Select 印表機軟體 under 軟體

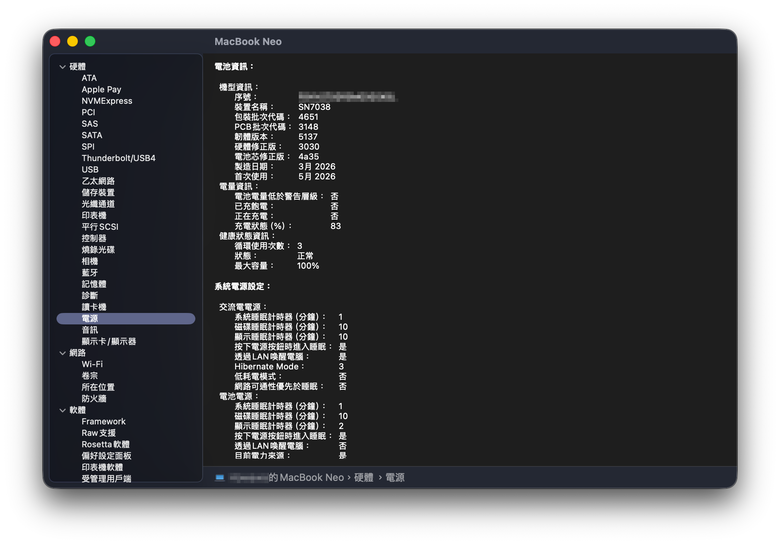[102, 467]
